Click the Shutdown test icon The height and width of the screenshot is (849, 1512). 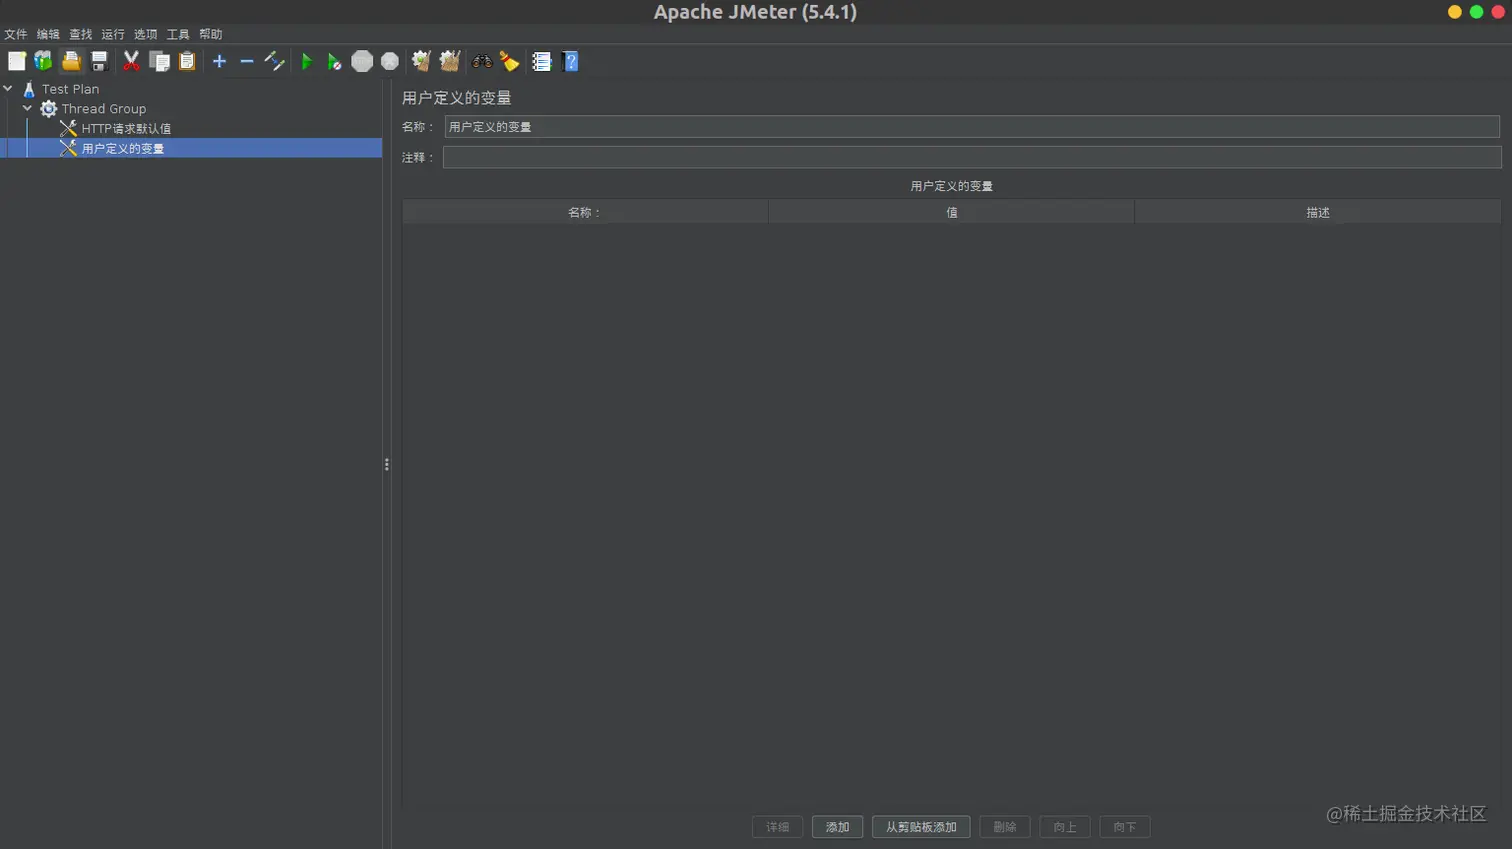click(x=390, y=62)
